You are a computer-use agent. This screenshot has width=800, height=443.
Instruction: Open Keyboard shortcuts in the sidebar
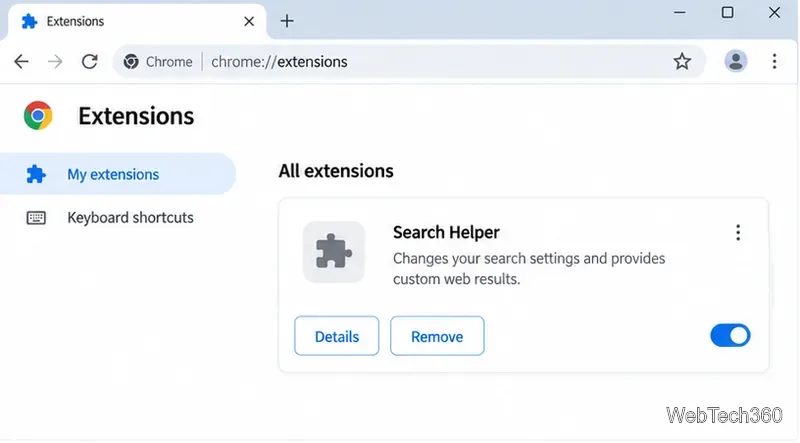117,218
